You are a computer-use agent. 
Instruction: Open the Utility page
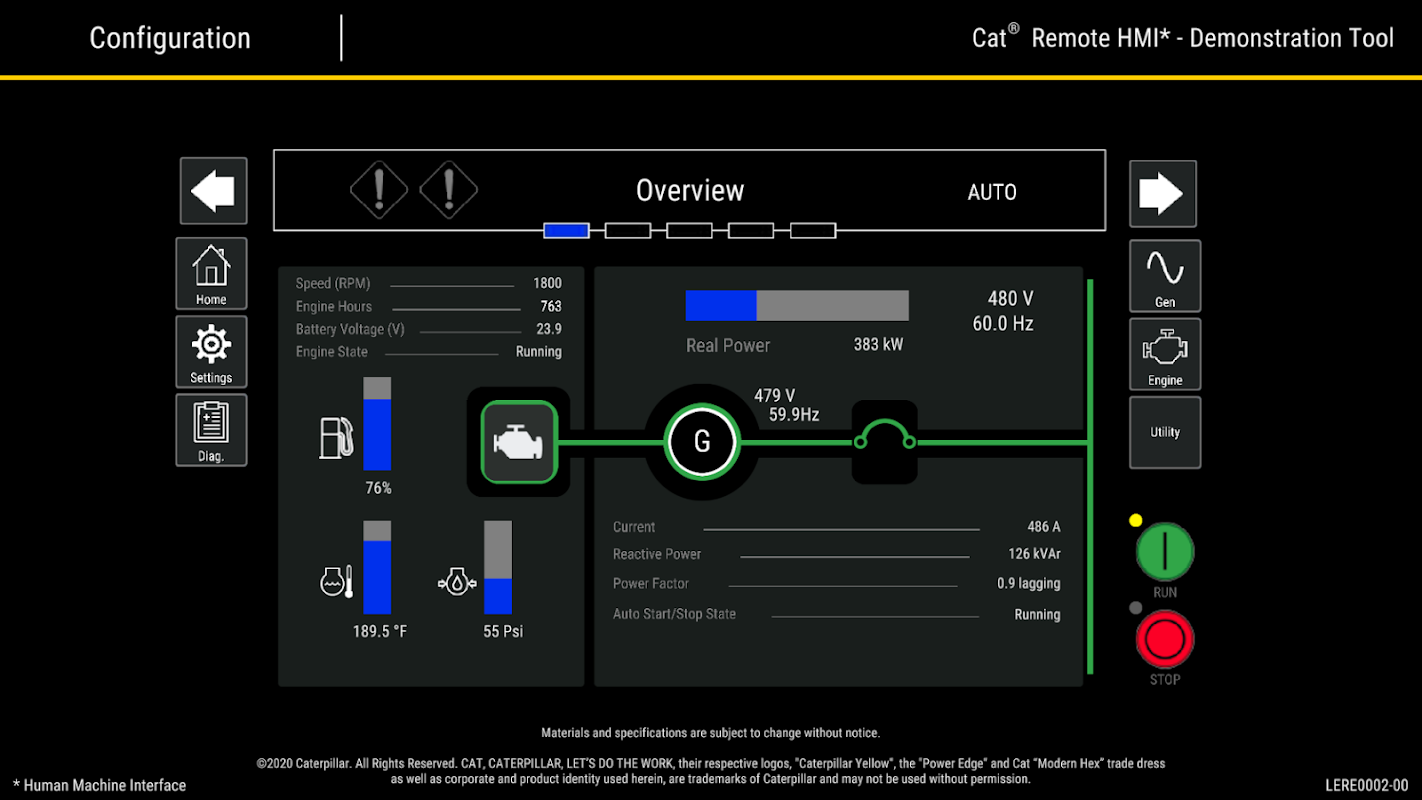[1165, 432]
